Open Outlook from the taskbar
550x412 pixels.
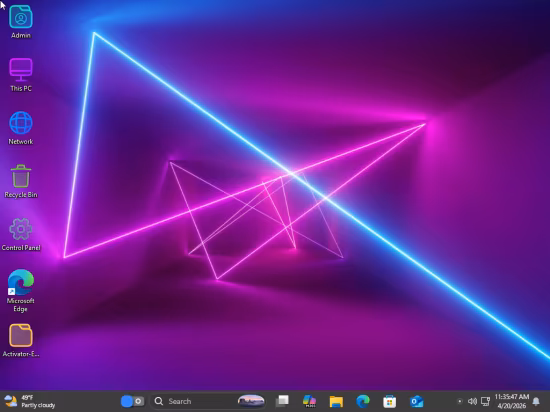[416, 401]
